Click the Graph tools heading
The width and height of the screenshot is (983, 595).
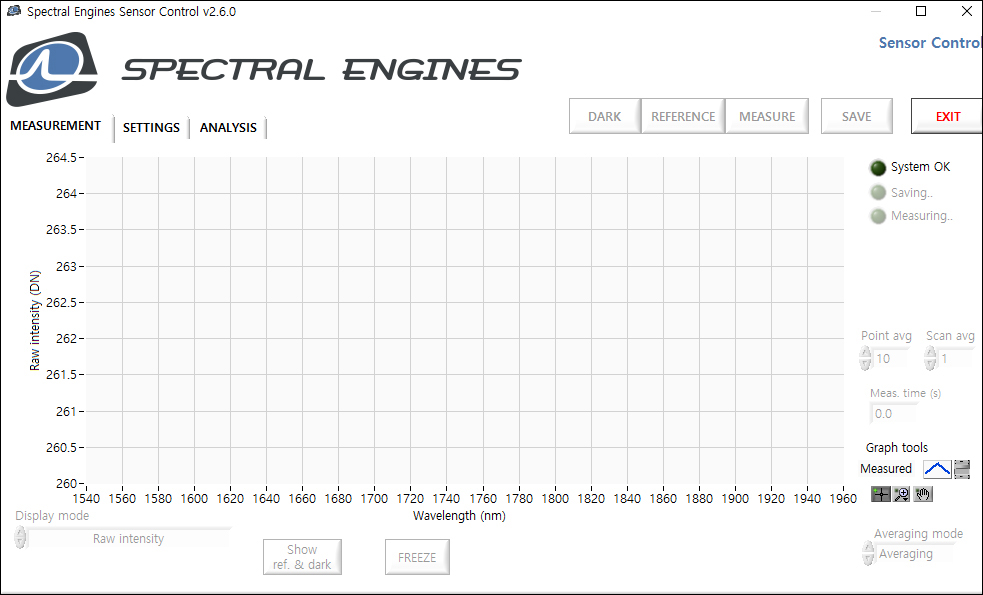(896, 448)
